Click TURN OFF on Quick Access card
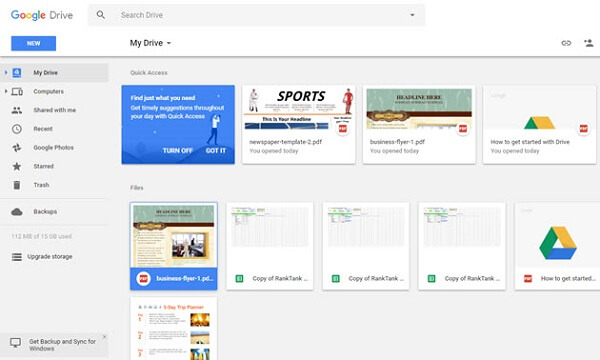Image resolution: width=600 pixels, height=360 pixels. (x=178, y=151)
